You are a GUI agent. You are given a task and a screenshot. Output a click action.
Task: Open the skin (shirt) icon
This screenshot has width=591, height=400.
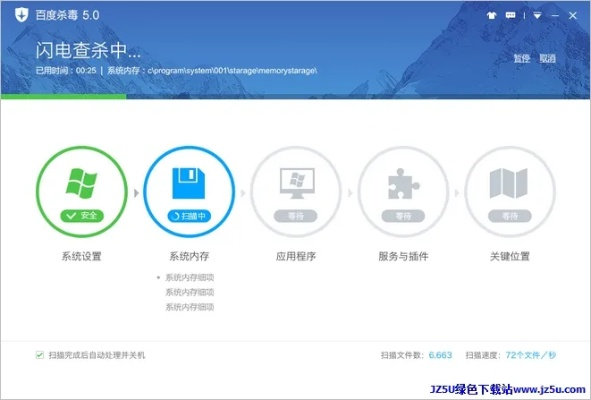[491, 15]
